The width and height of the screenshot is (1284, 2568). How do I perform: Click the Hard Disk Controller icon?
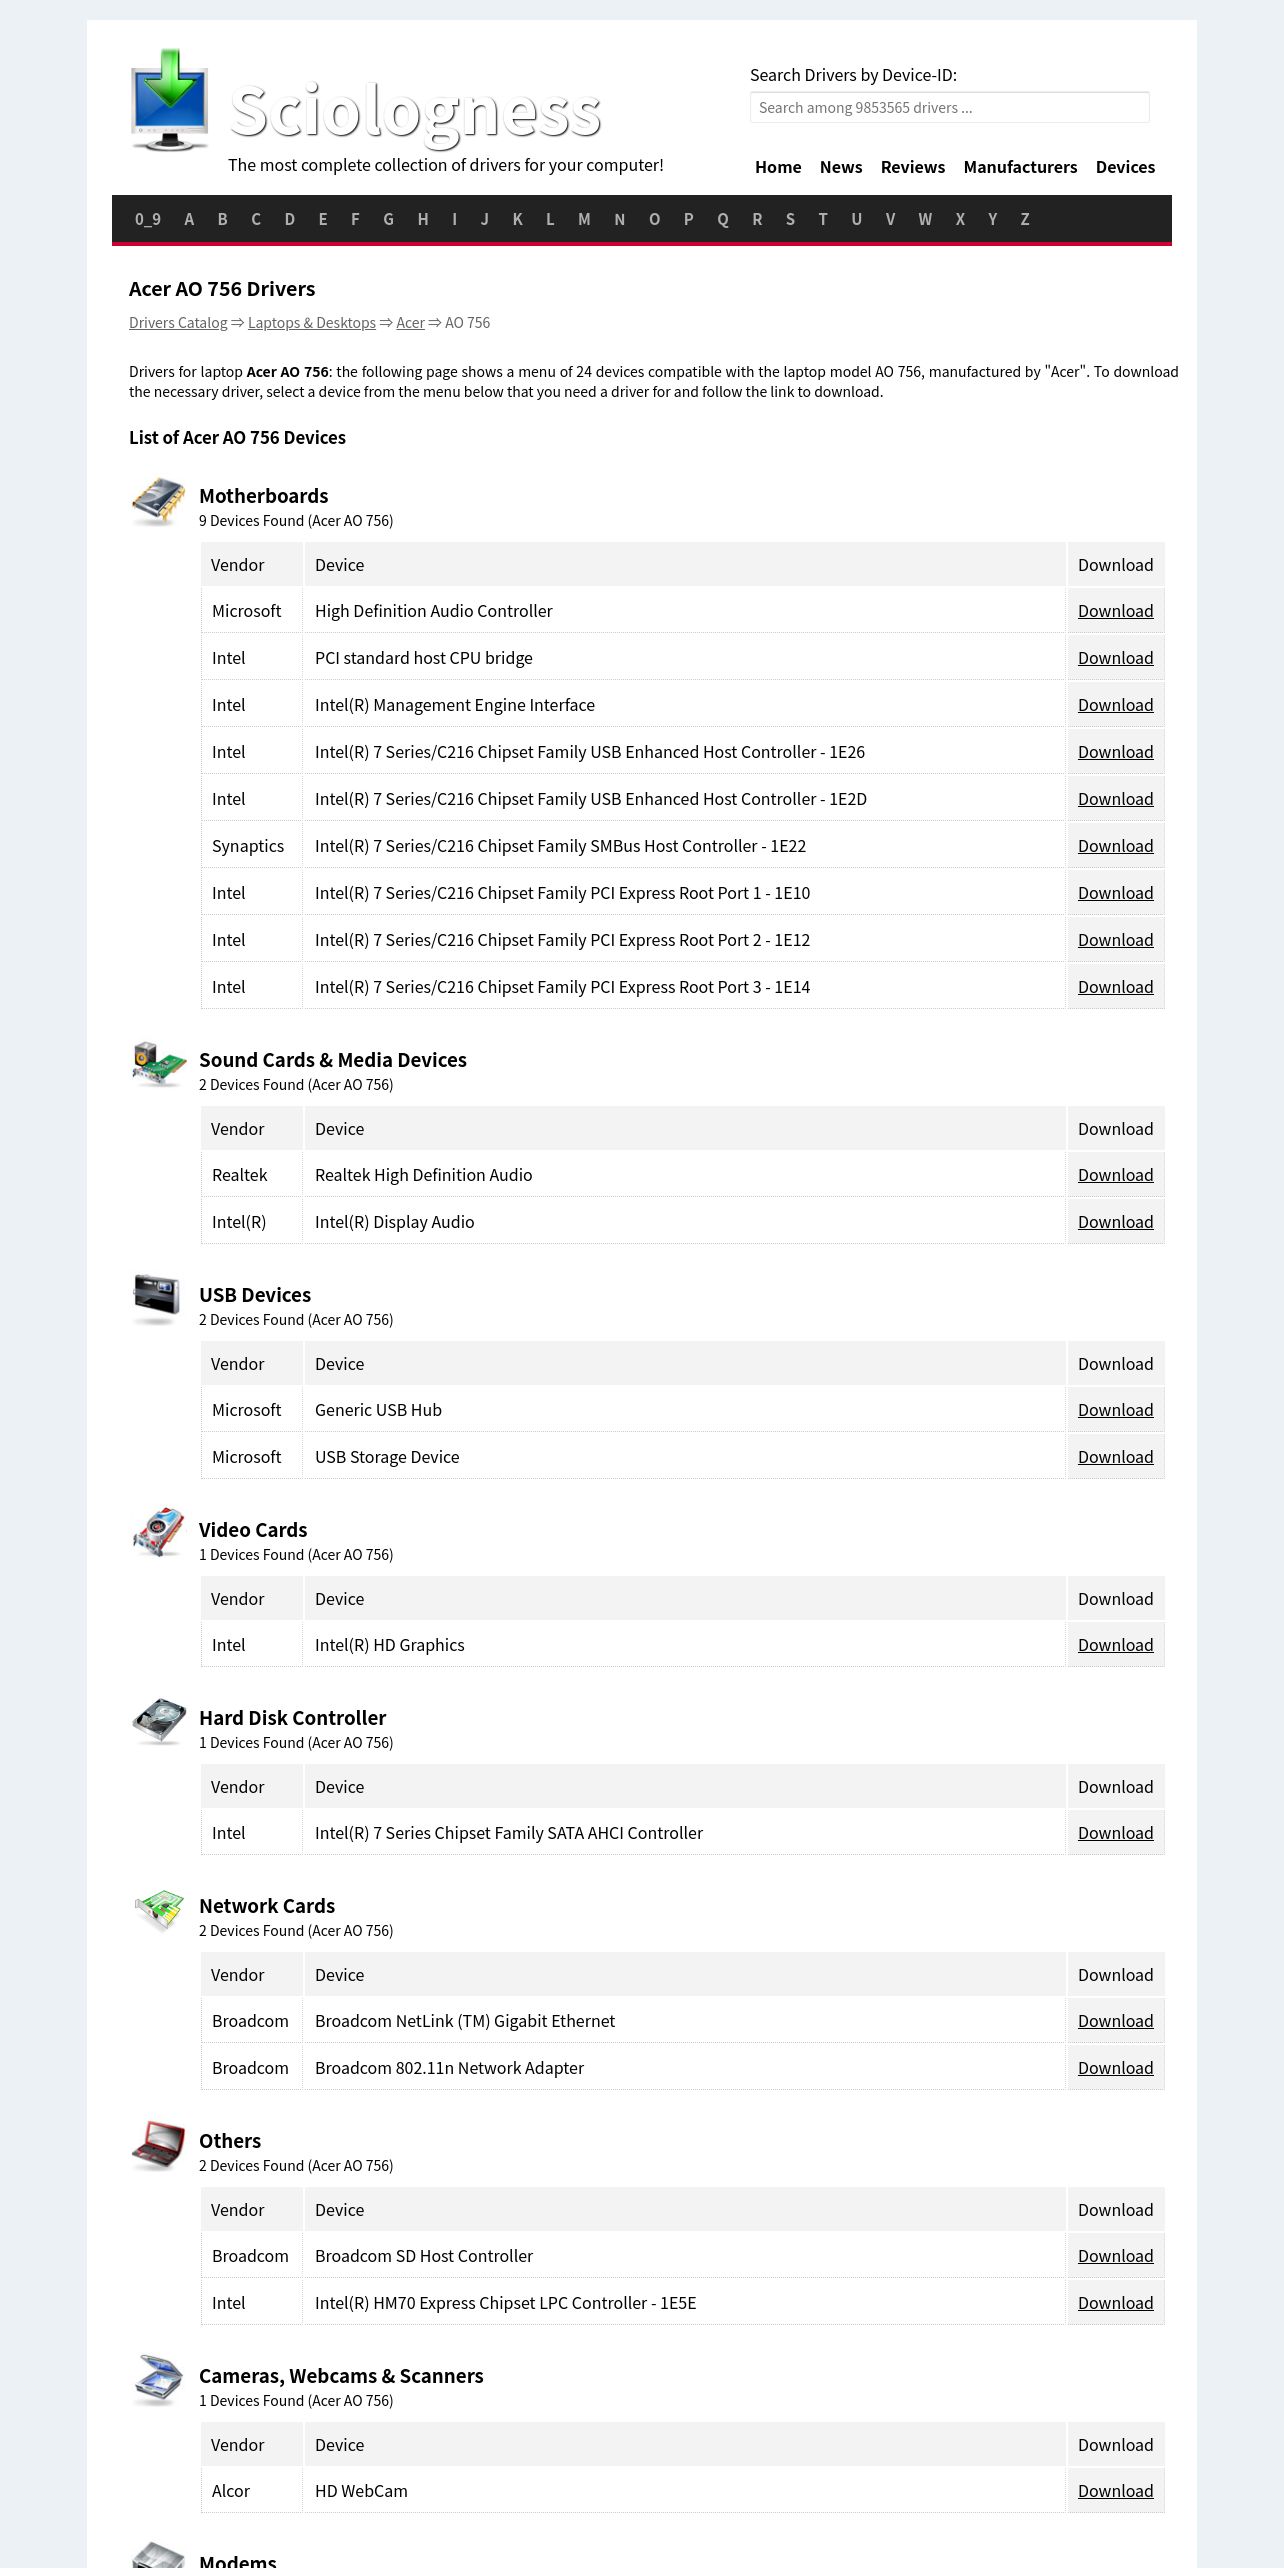(x=159, y=1721)
